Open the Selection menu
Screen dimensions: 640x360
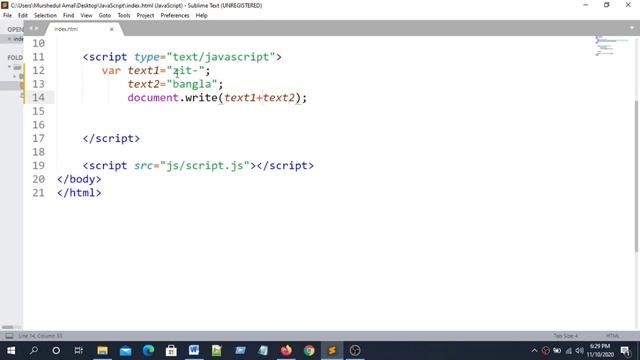(45, 16)
